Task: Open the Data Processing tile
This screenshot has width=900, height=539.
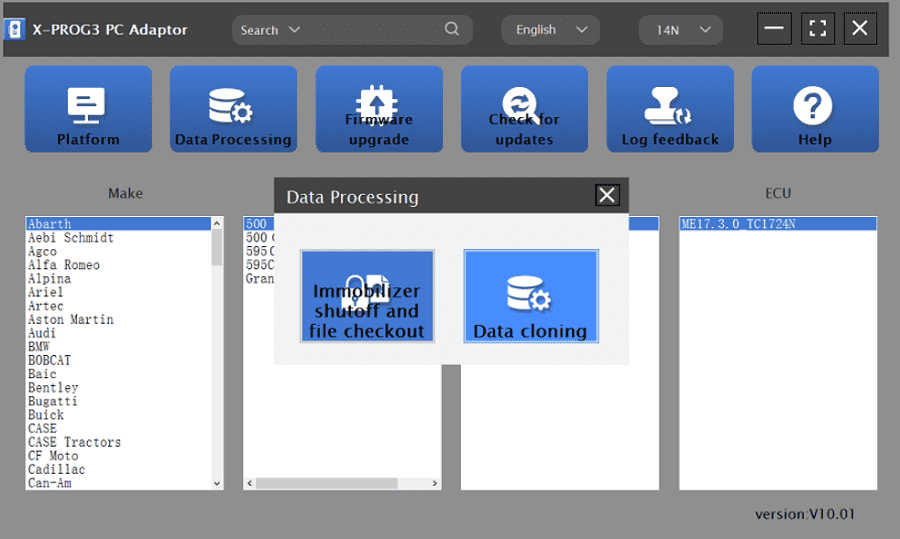Action: 234,109
